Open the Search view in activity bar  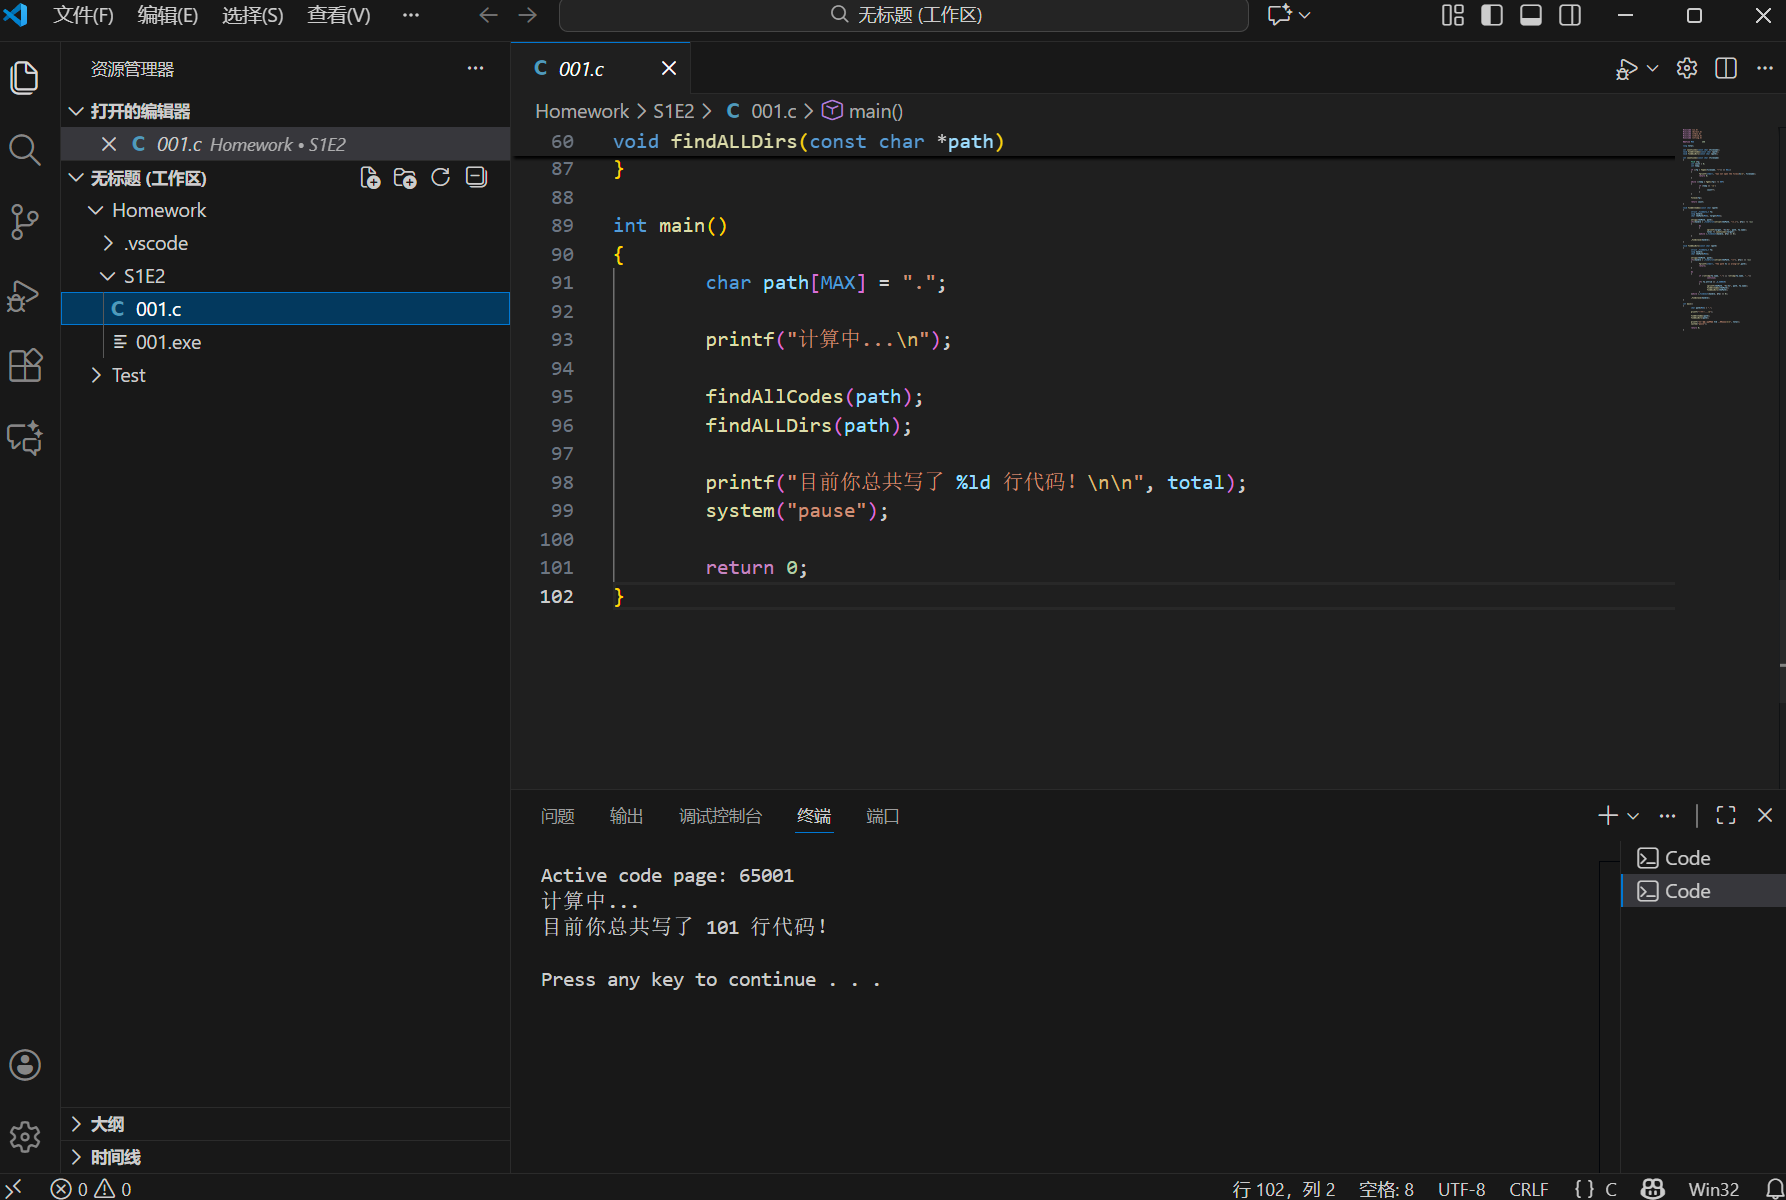click(x=24, y=150)
